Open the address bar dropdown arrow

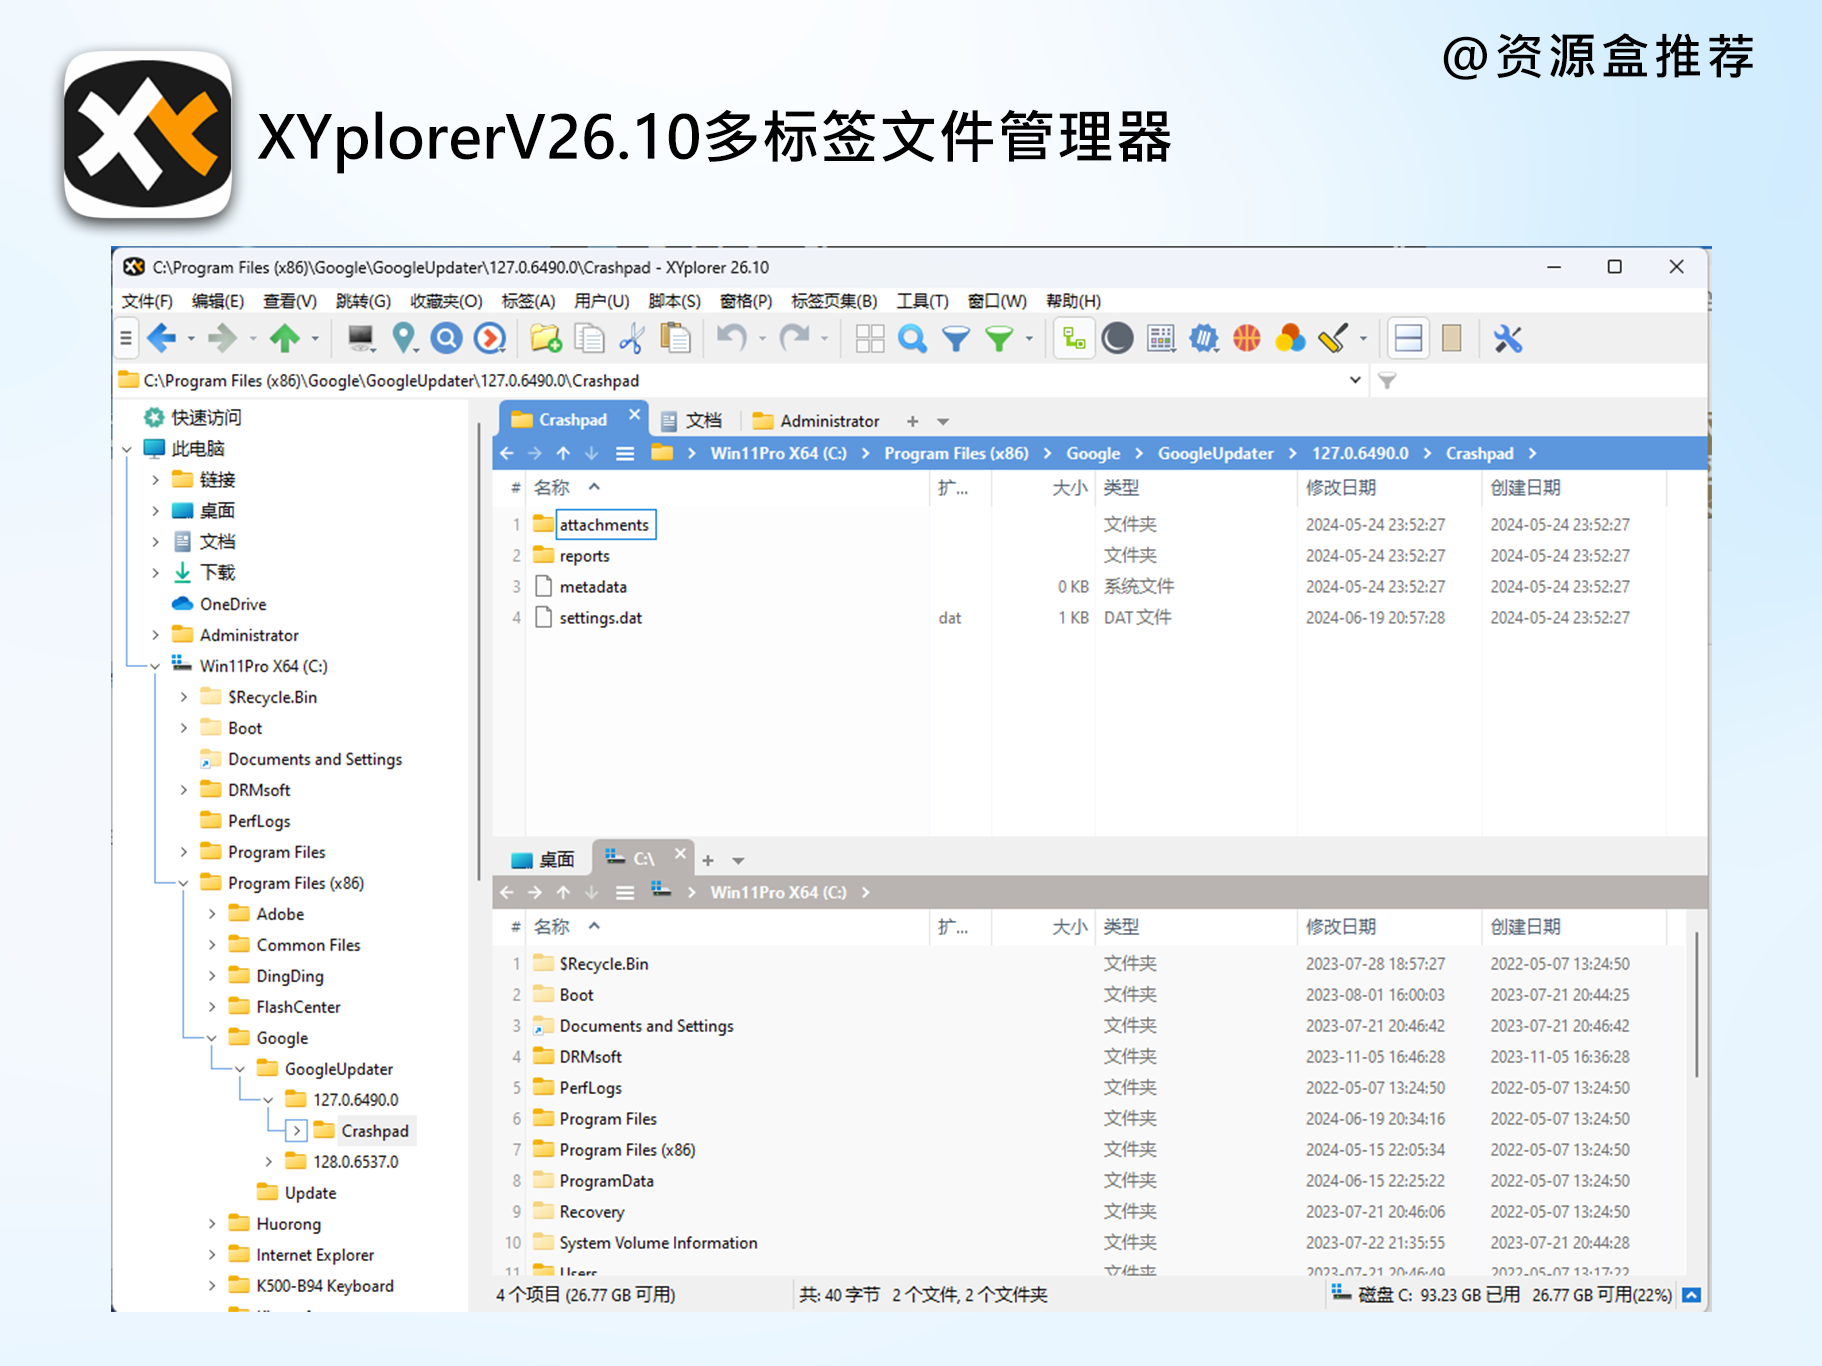pyautogui.click(x=1355, y=380)
